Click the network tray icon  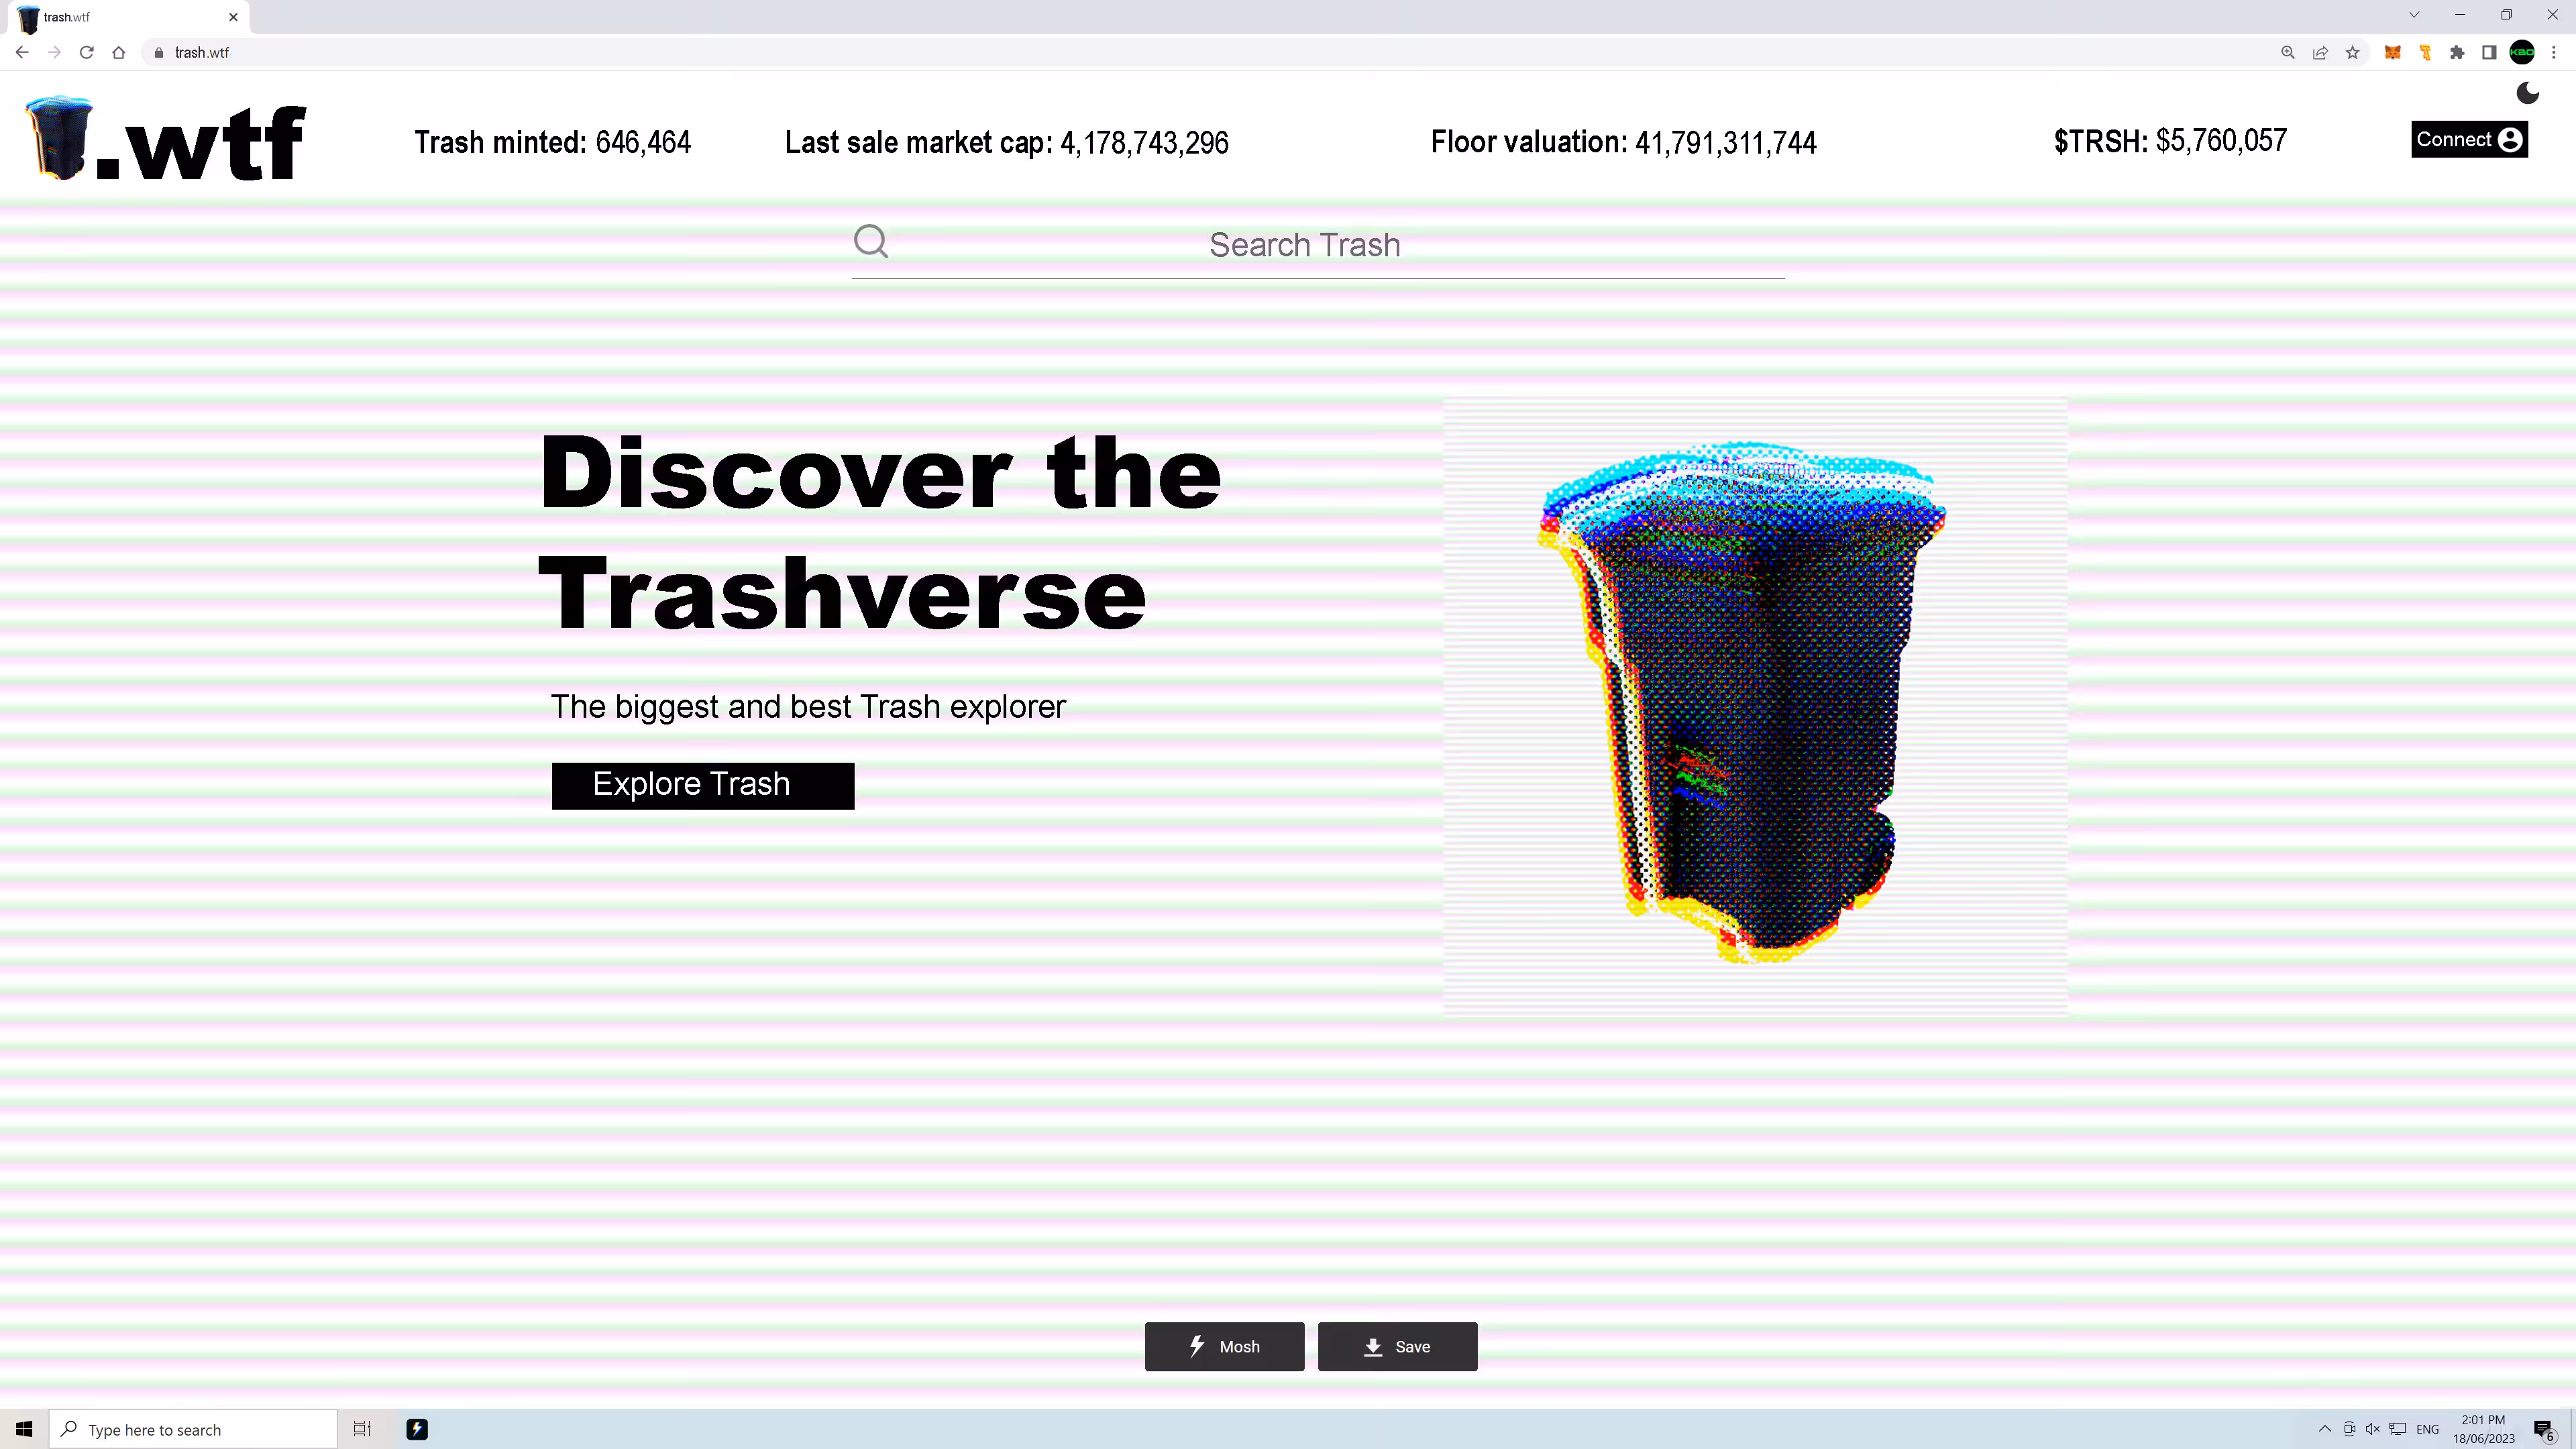[2397, 1429]
